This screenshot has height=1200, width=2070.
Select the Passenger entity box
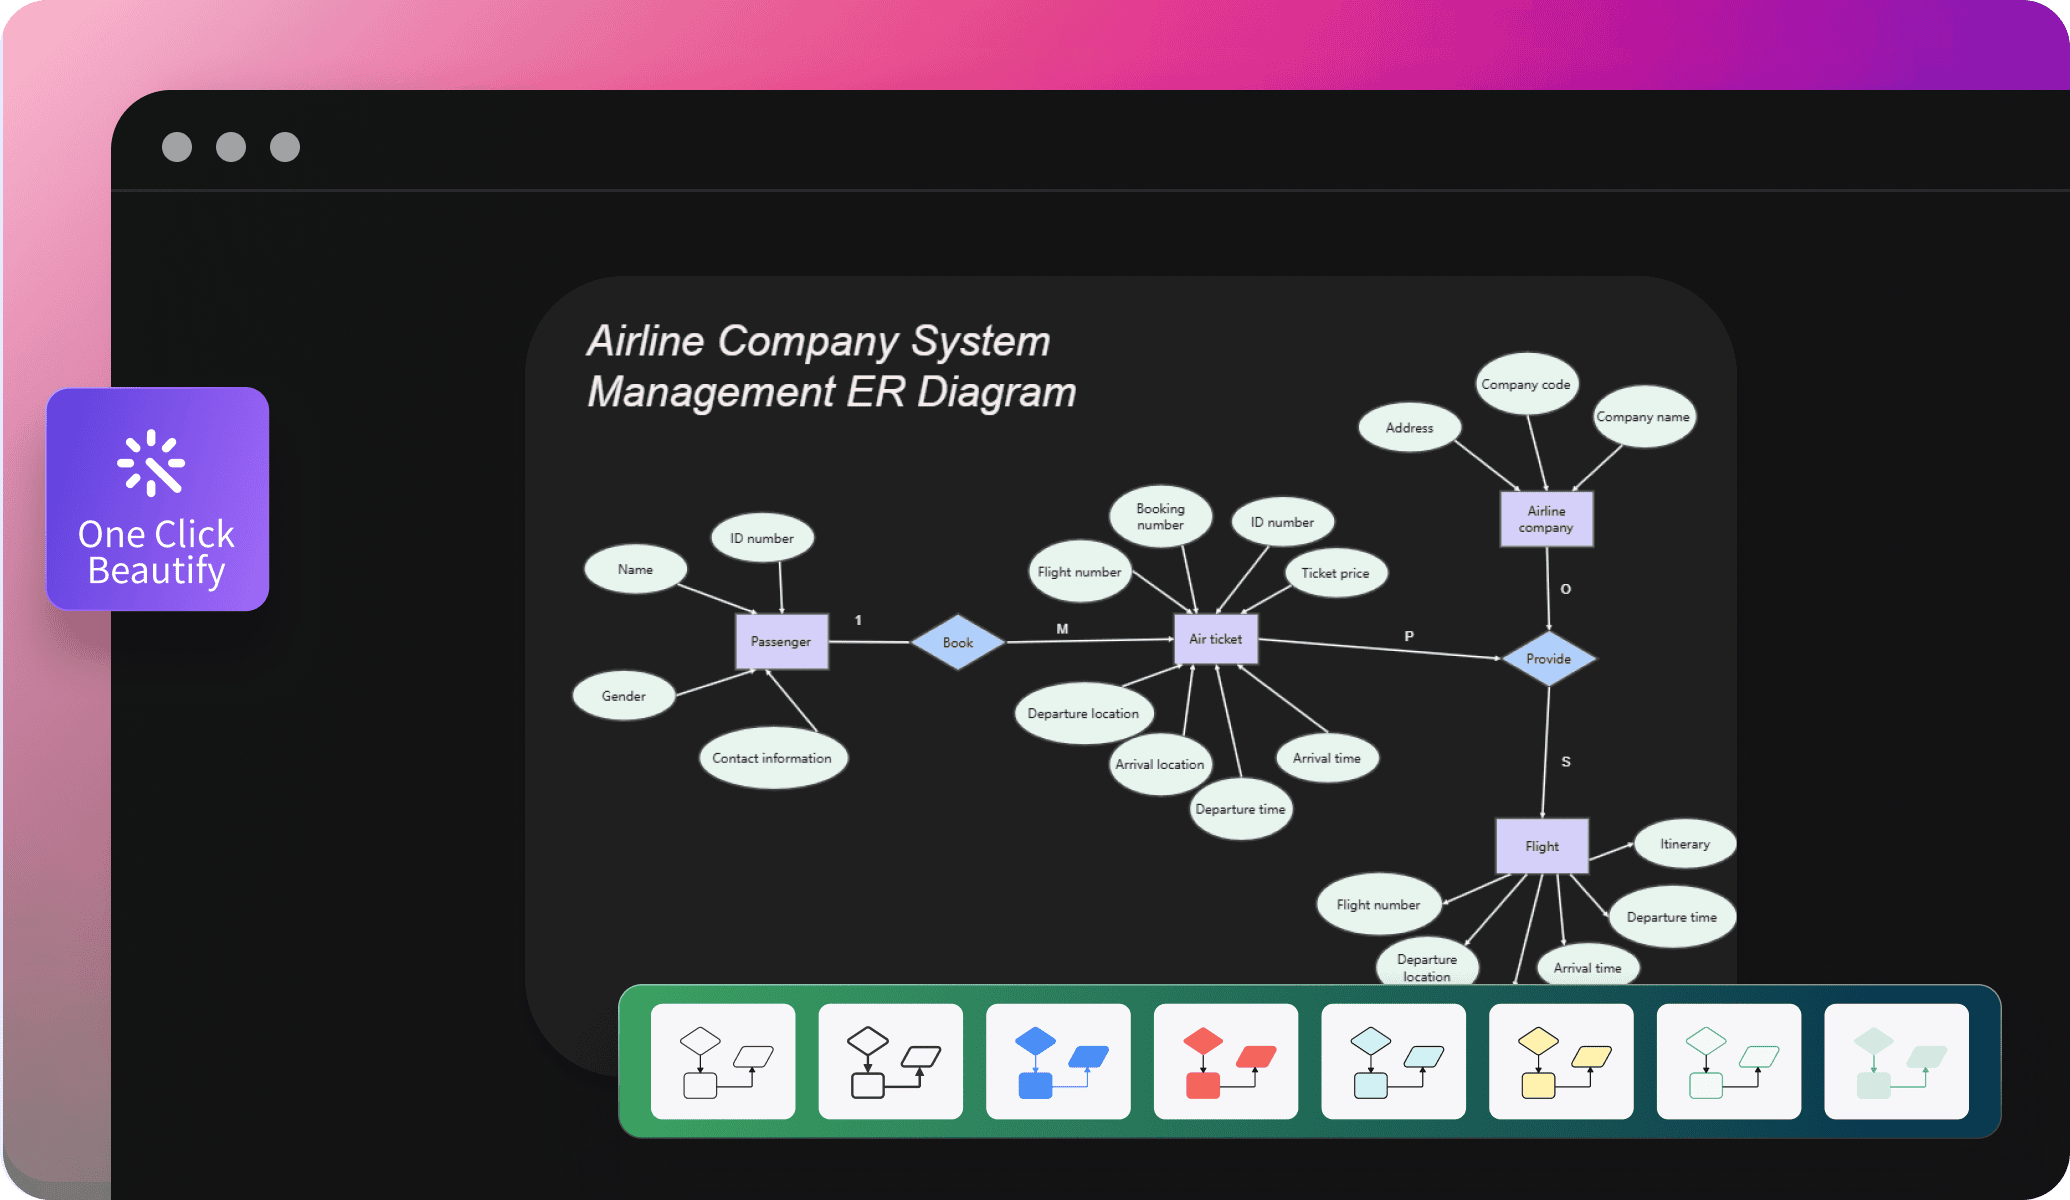[x=782, y=641]
